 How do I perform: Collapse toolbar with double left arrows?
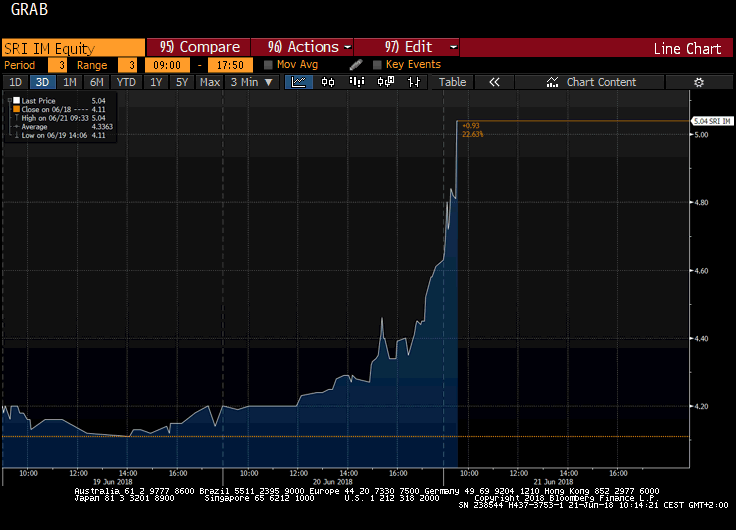pos(493,82)
